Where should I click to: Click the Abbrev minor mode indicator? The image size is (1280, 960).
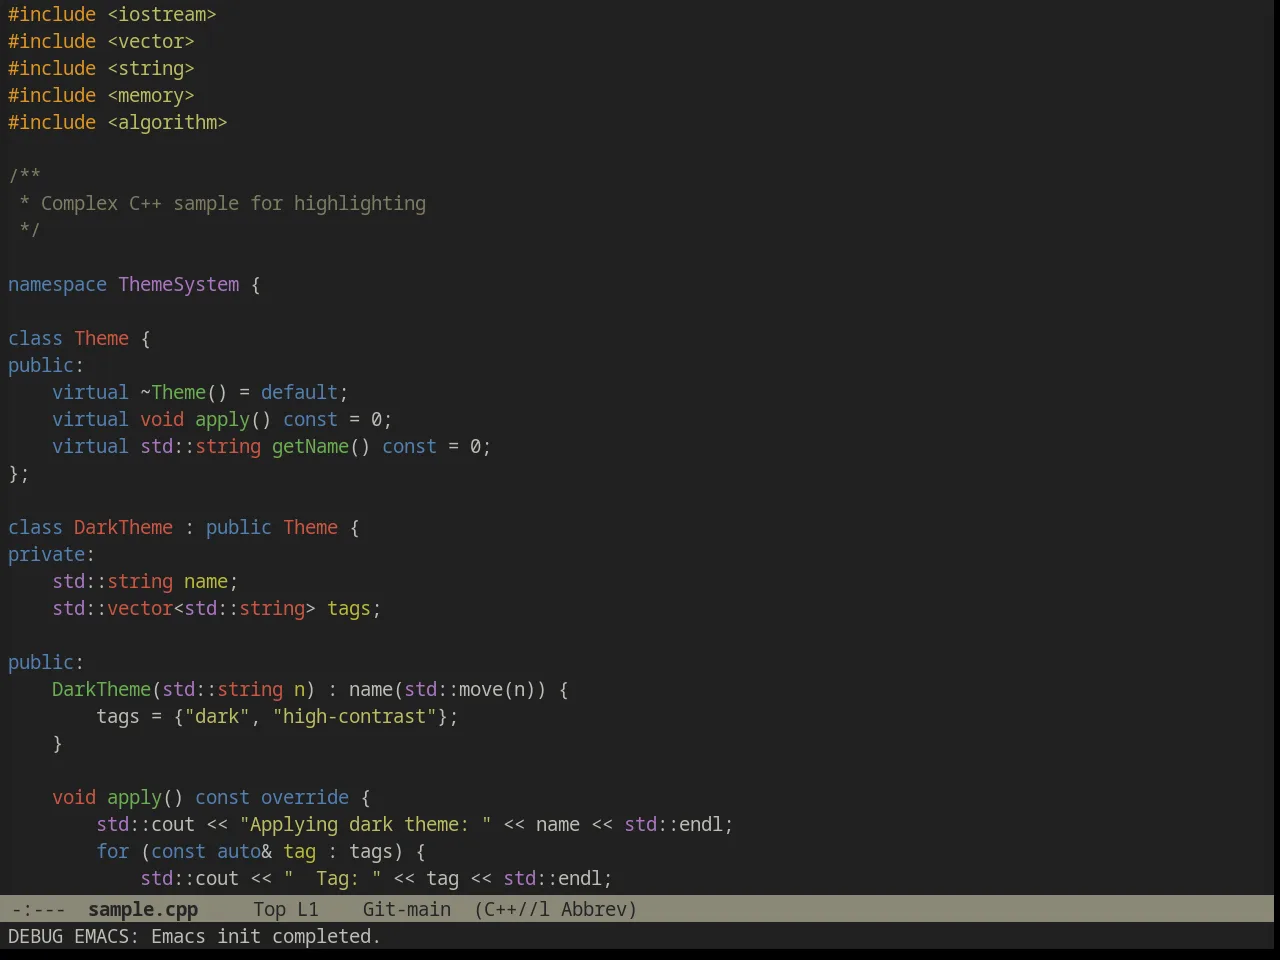point(599,909)
